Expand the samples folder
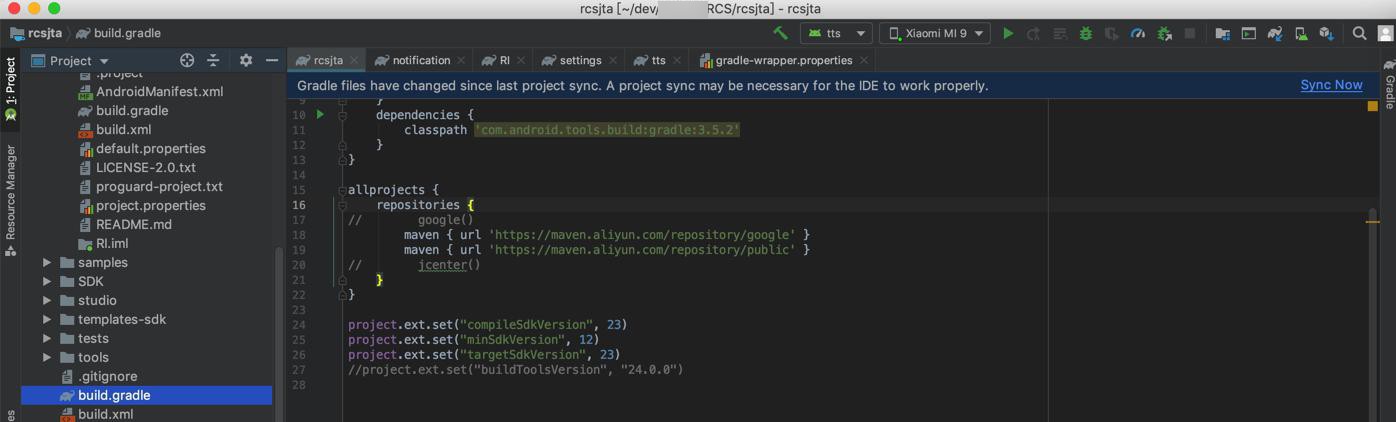Image resolution: width=1396 pixels, height=422 pixels. 47,263
